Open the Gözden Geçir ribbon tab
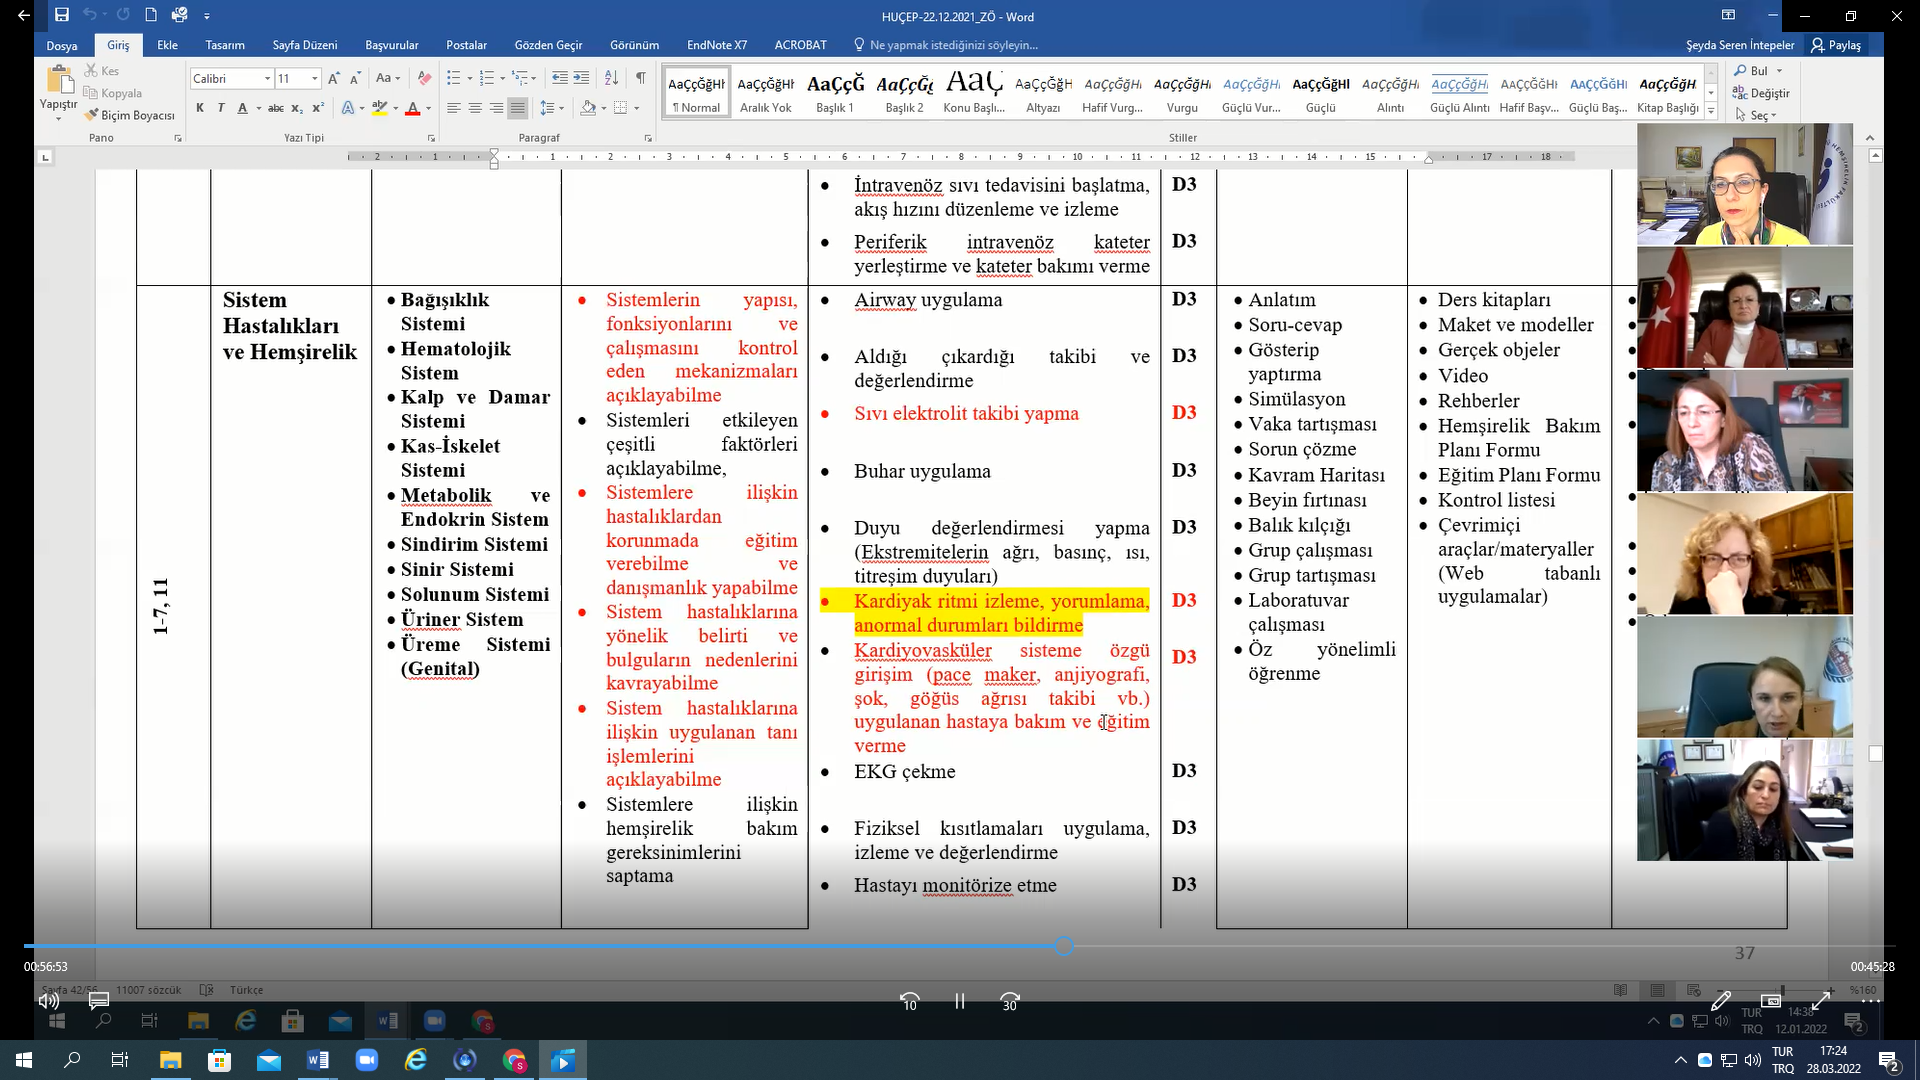 (548, 45)
